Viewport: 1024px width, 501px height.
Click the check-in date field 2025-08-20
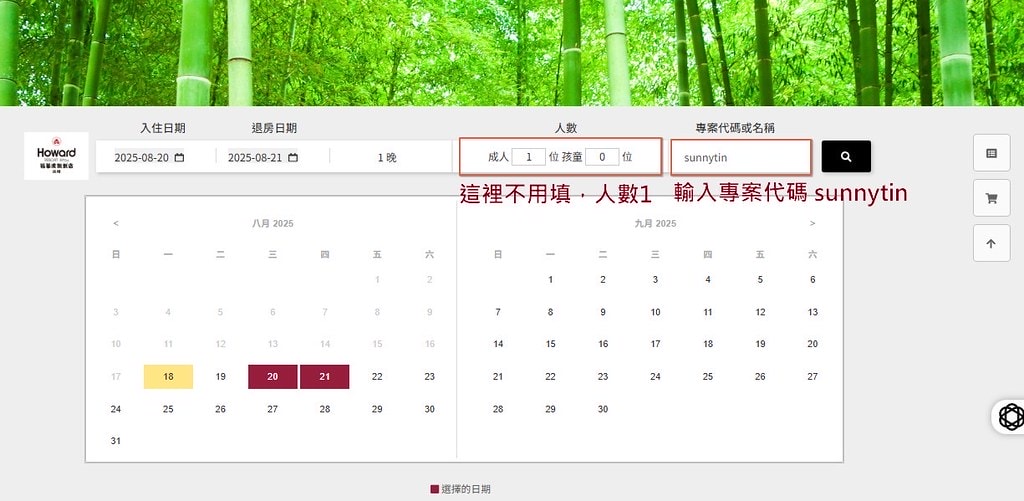142,158
